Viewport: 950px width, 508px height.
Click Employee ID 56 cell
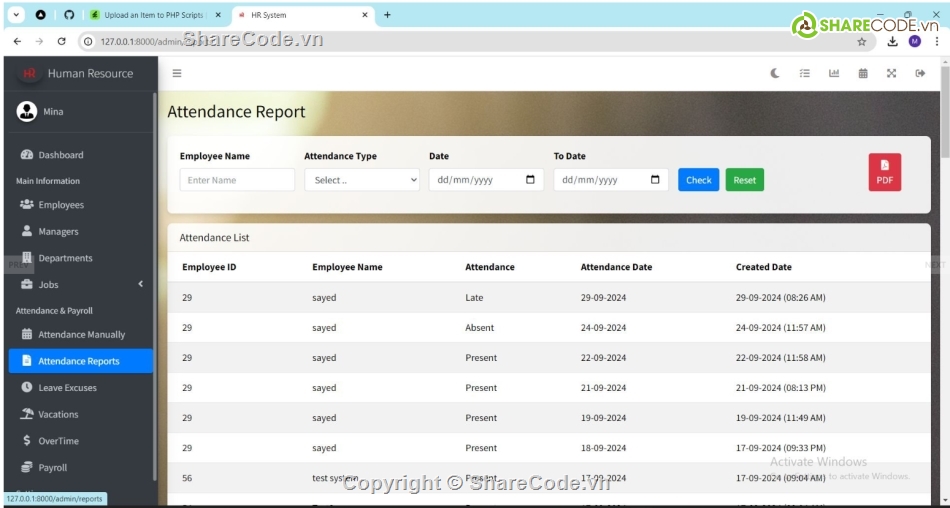coord(187,478)
